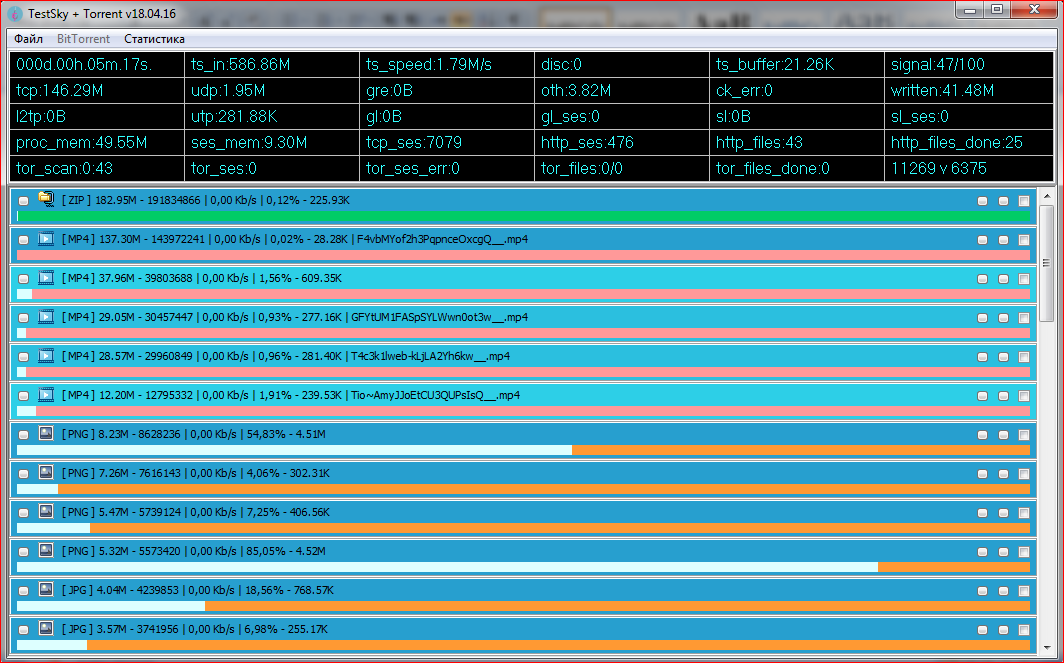Click the image icon of the 4.04M JPG row

coord(45,589)
